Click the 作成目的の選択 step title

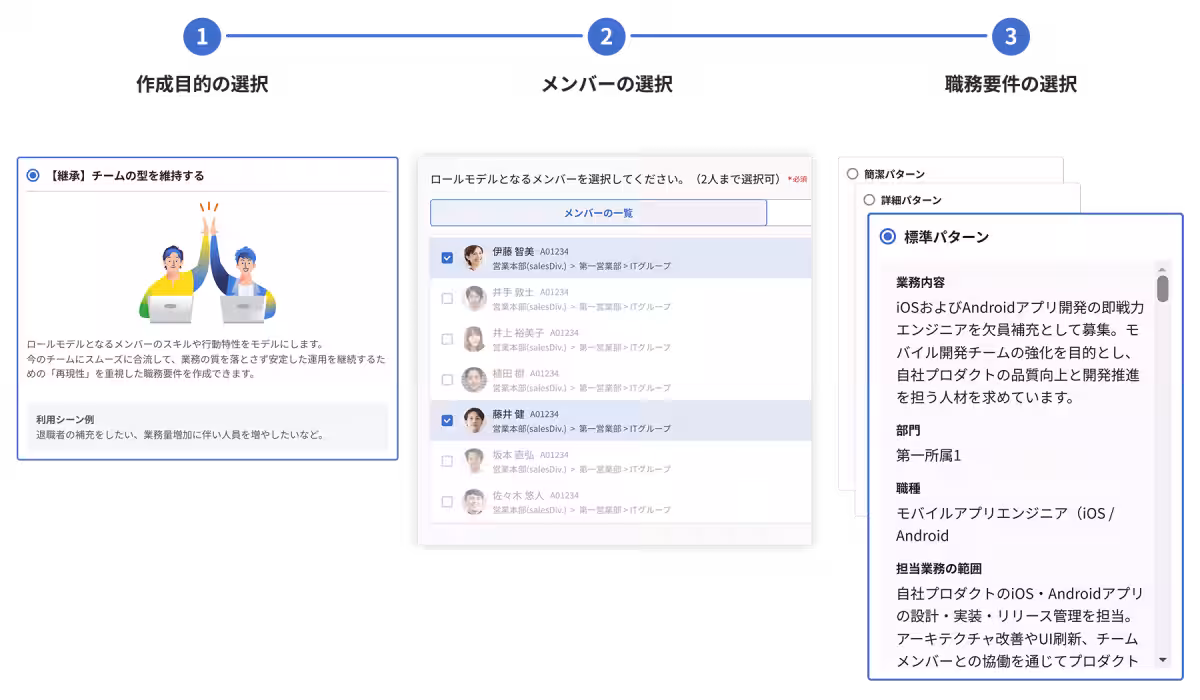tap(202, 84)
